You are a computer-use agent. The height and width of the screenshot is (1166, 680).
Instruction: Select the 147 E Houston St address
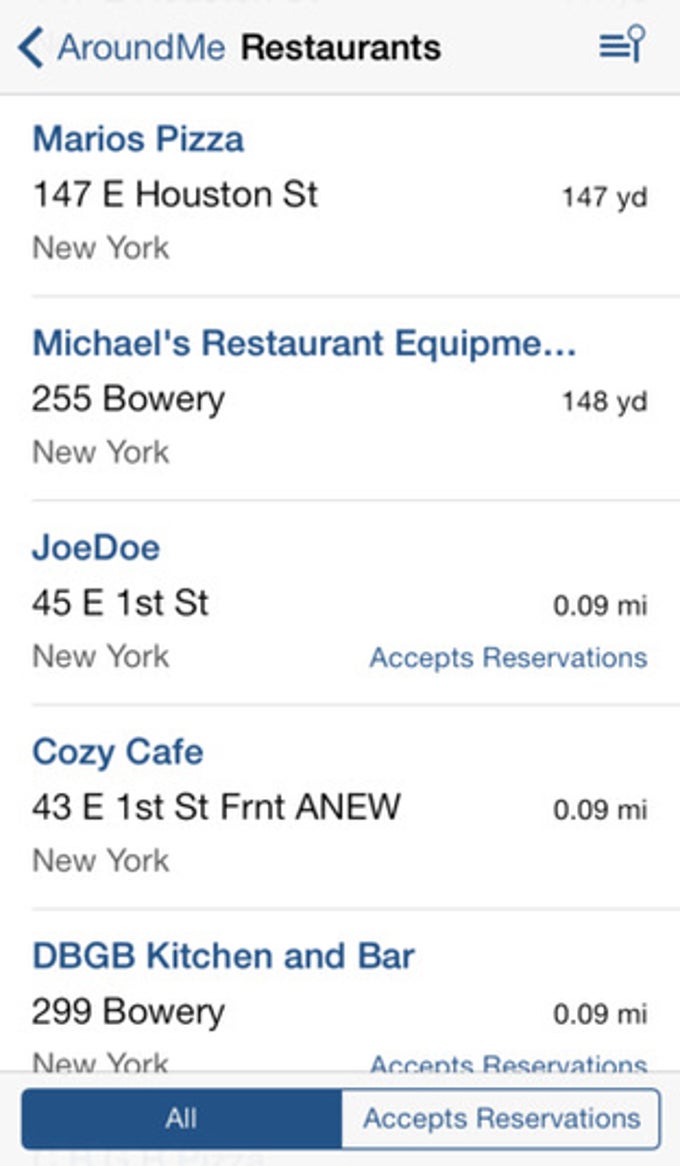pyautogui.click(x=175, y=195)
